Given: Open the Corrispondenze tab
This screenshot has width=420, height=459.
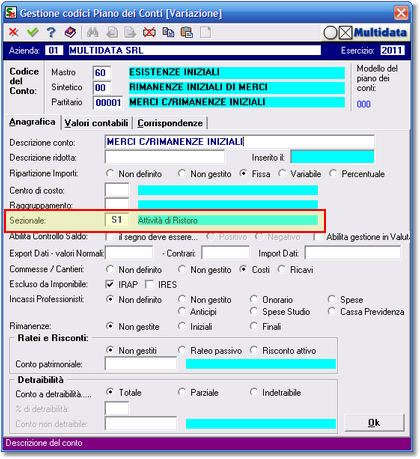Looking at the screenshot, I should [170, 123].
